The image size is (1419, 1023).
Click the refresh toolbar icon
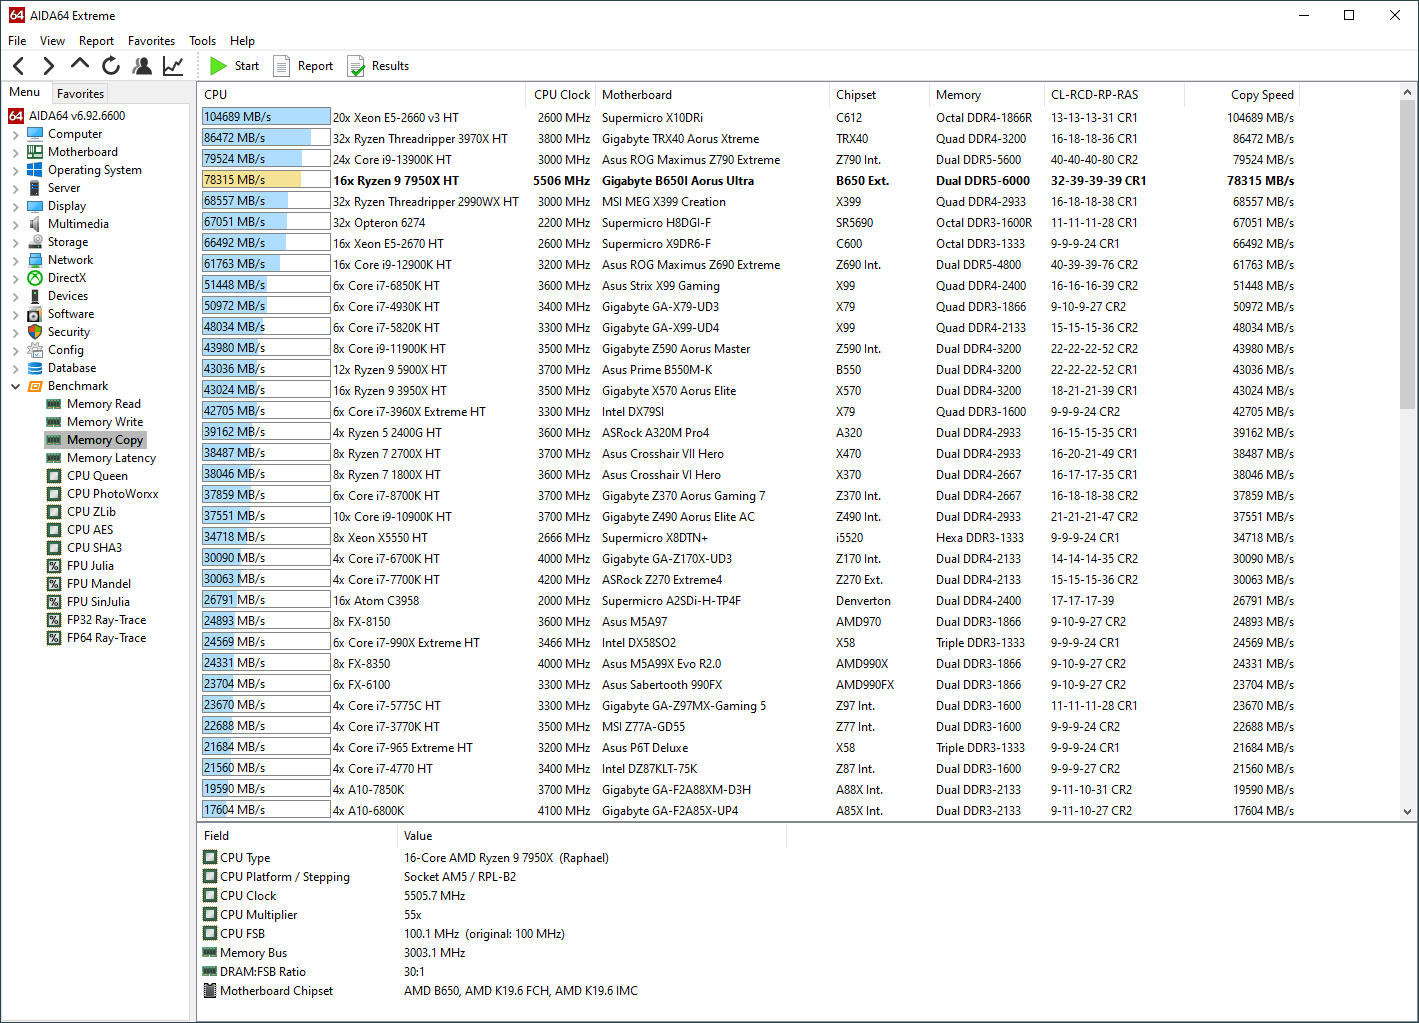point(111,66)
